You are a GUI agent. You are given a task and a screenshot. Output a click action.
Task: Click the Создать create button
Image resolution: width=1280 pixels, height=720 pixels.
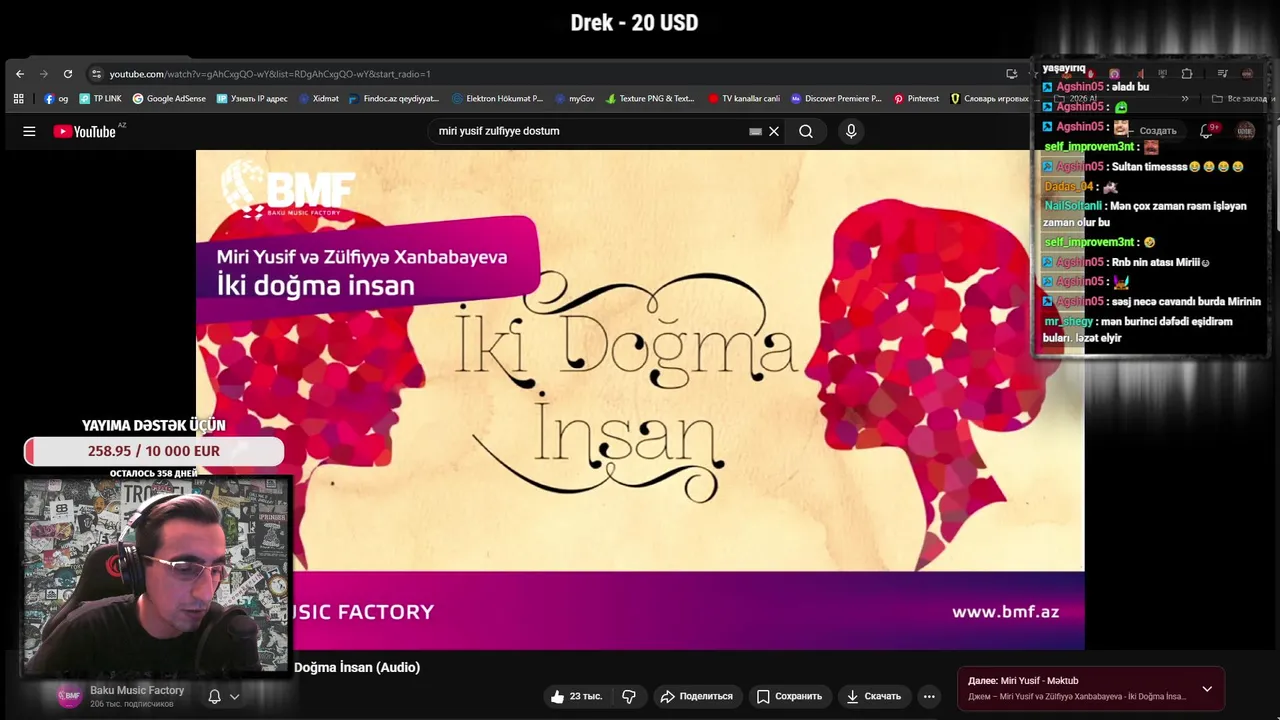pos(1150,131)
